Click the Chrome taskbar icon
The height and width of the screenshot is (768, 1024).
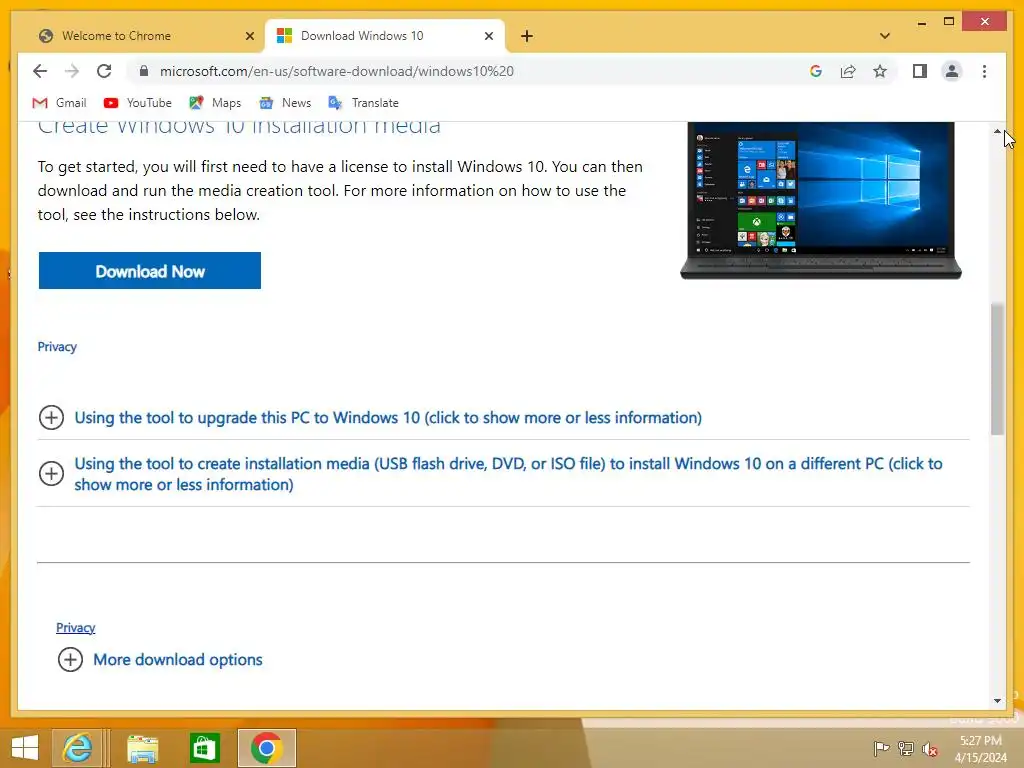266,748
